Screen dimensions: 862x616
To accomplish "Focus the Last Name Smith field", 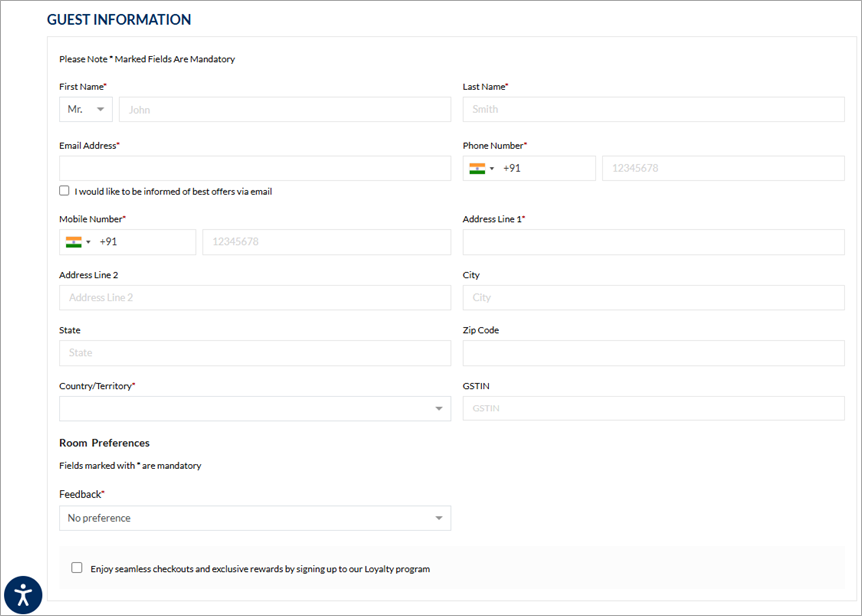I will 654,109.
